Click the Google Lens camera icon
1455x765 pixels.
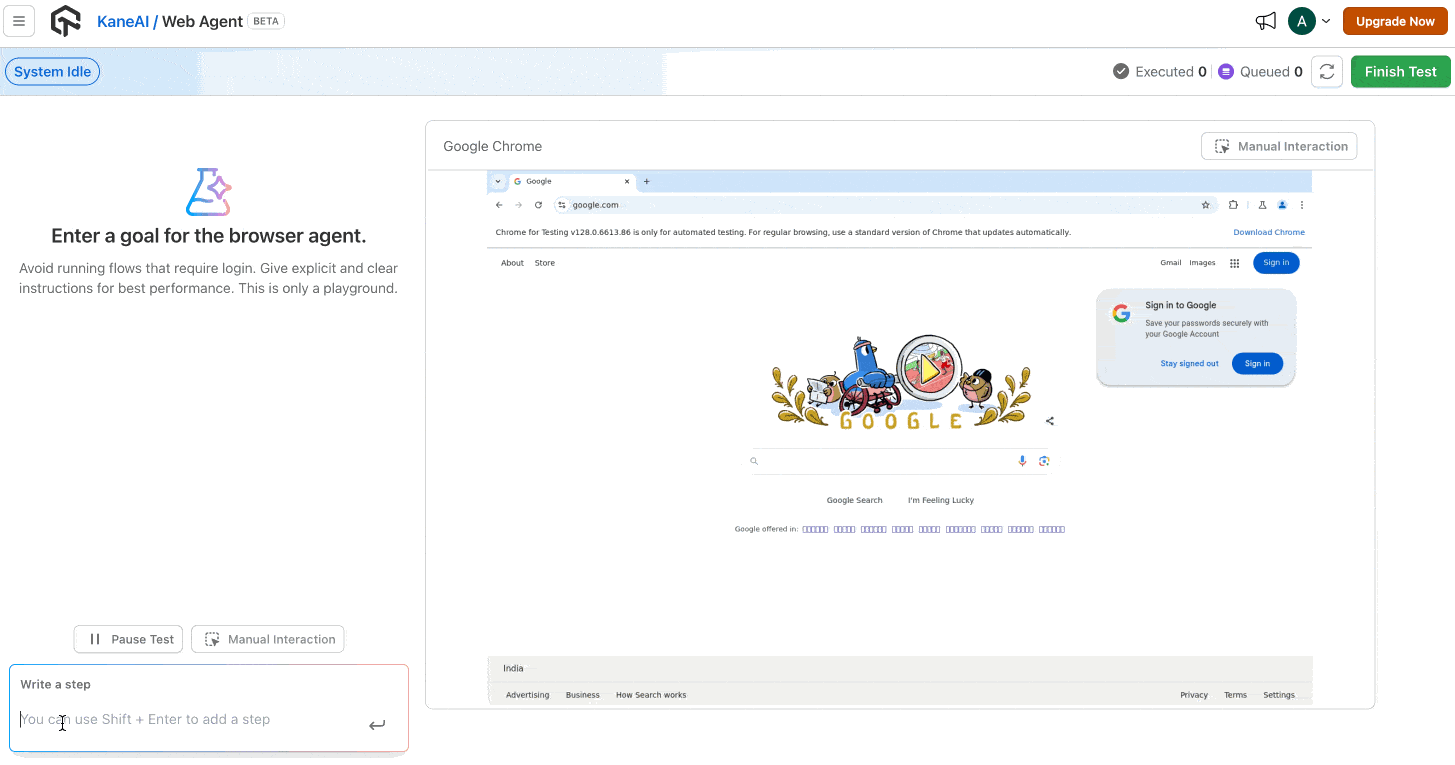tap(1044, 461)
